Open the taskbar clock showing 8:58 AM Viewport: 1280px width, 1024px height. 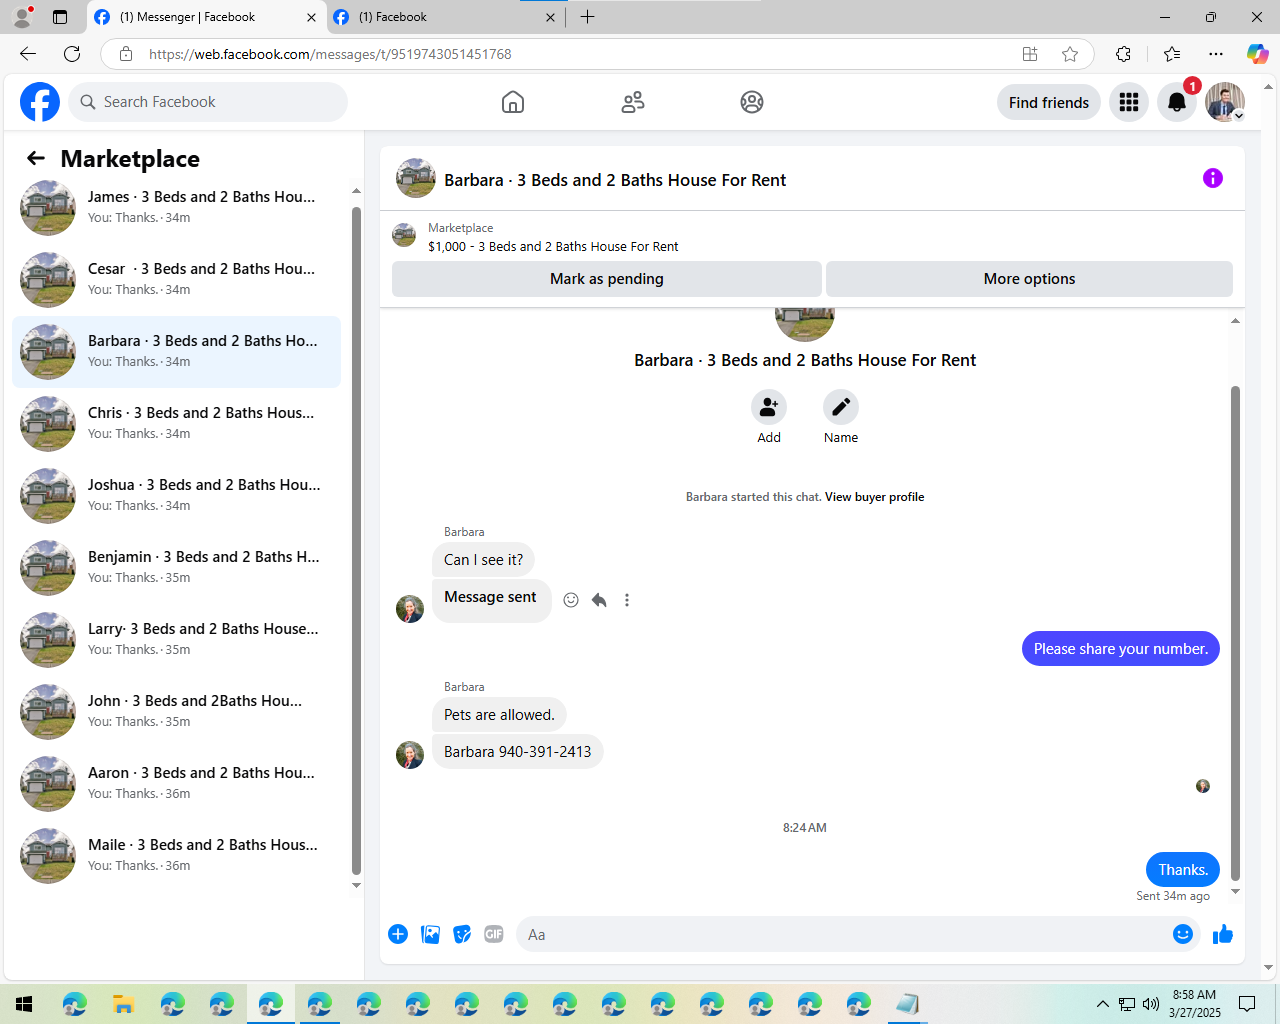point(1195,1004)
